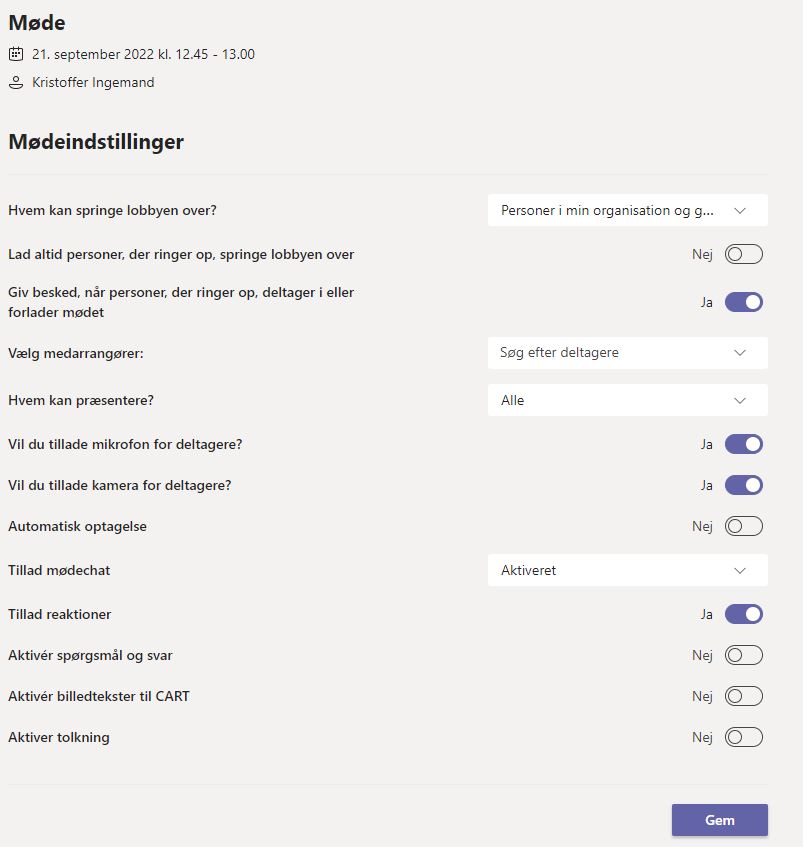Enable Automatisk optagelse
The height and width of the screenshot is (847, 803).
point(742,525)
